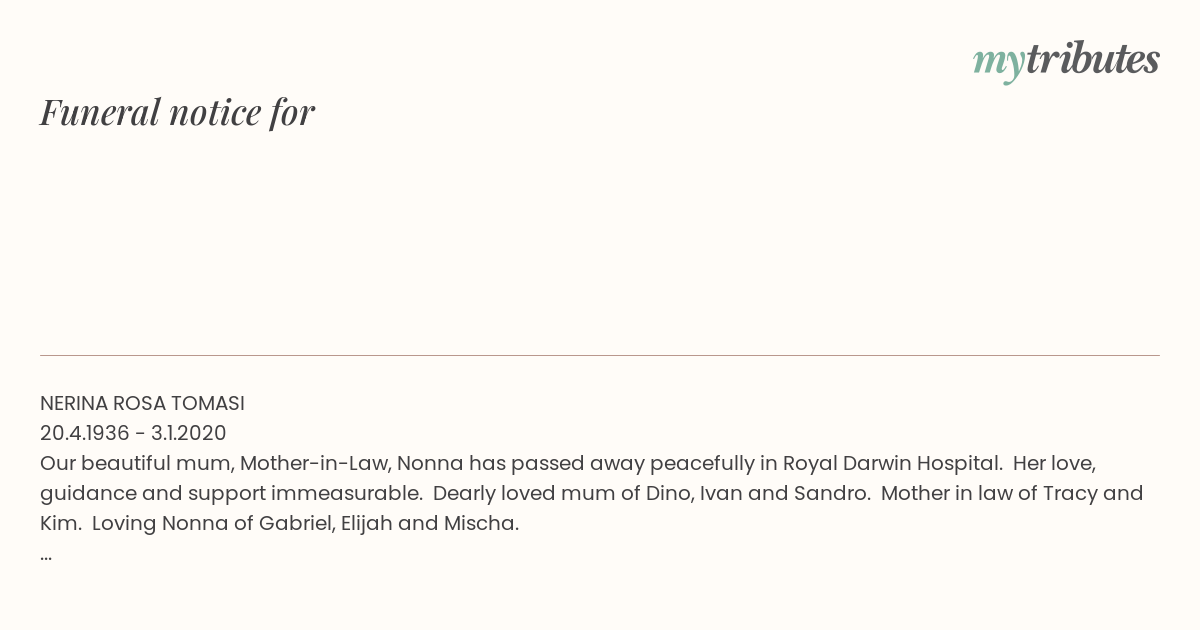Click the words "Royal Darwin Hospital"
1200x630 pixels.
click(x=892, y=464)
